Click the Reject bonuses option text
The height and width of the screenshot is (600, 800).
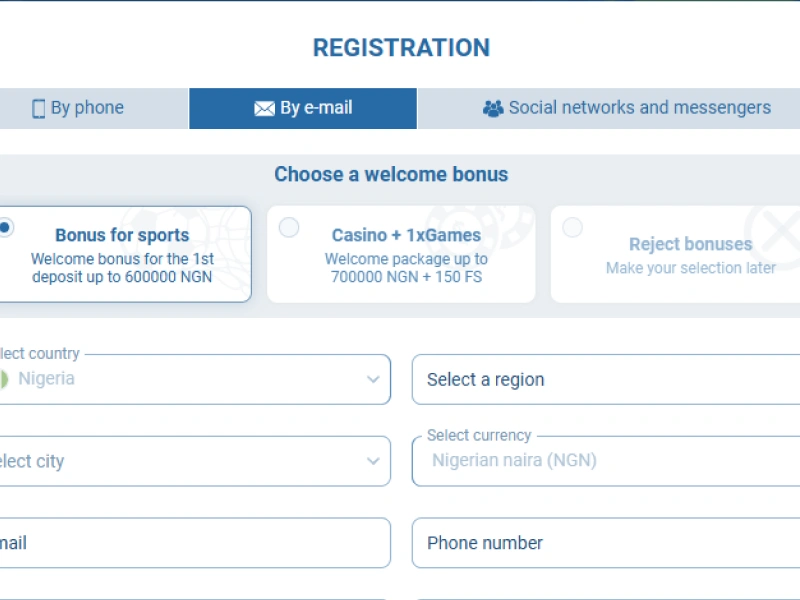pyautogui.click(x=690, y=244)
